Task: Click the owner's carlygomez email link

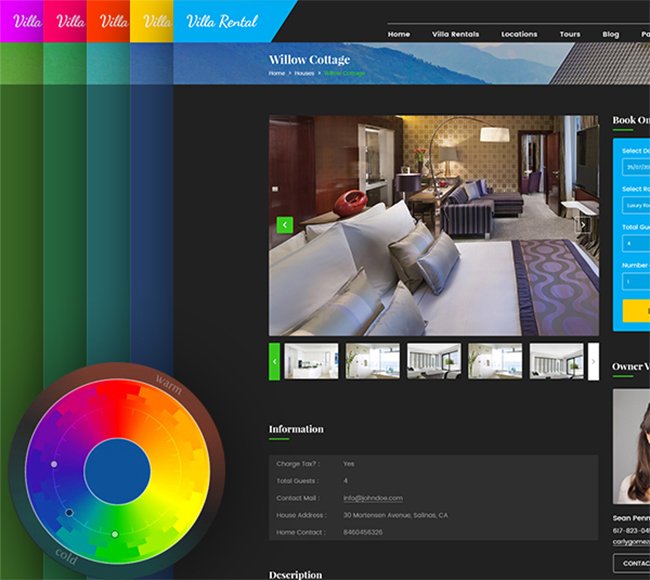Action: 631,542
